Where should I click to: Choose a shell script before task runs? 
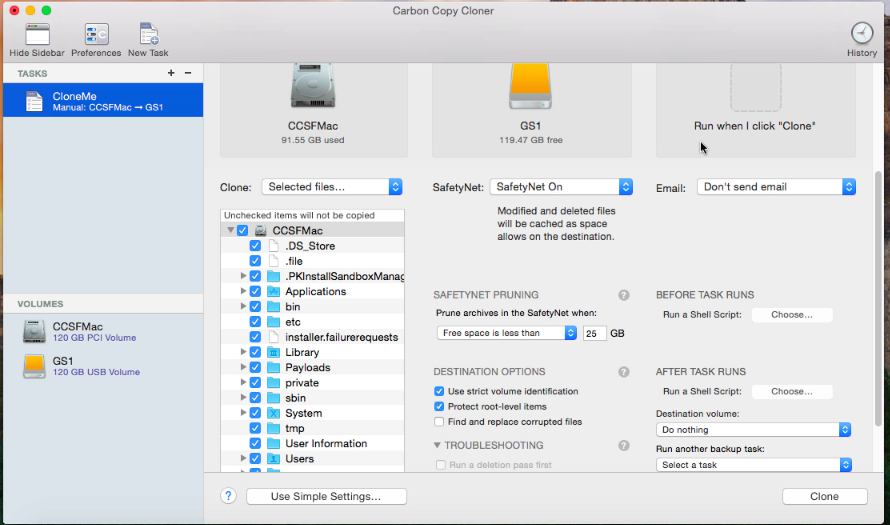[792, 315]
